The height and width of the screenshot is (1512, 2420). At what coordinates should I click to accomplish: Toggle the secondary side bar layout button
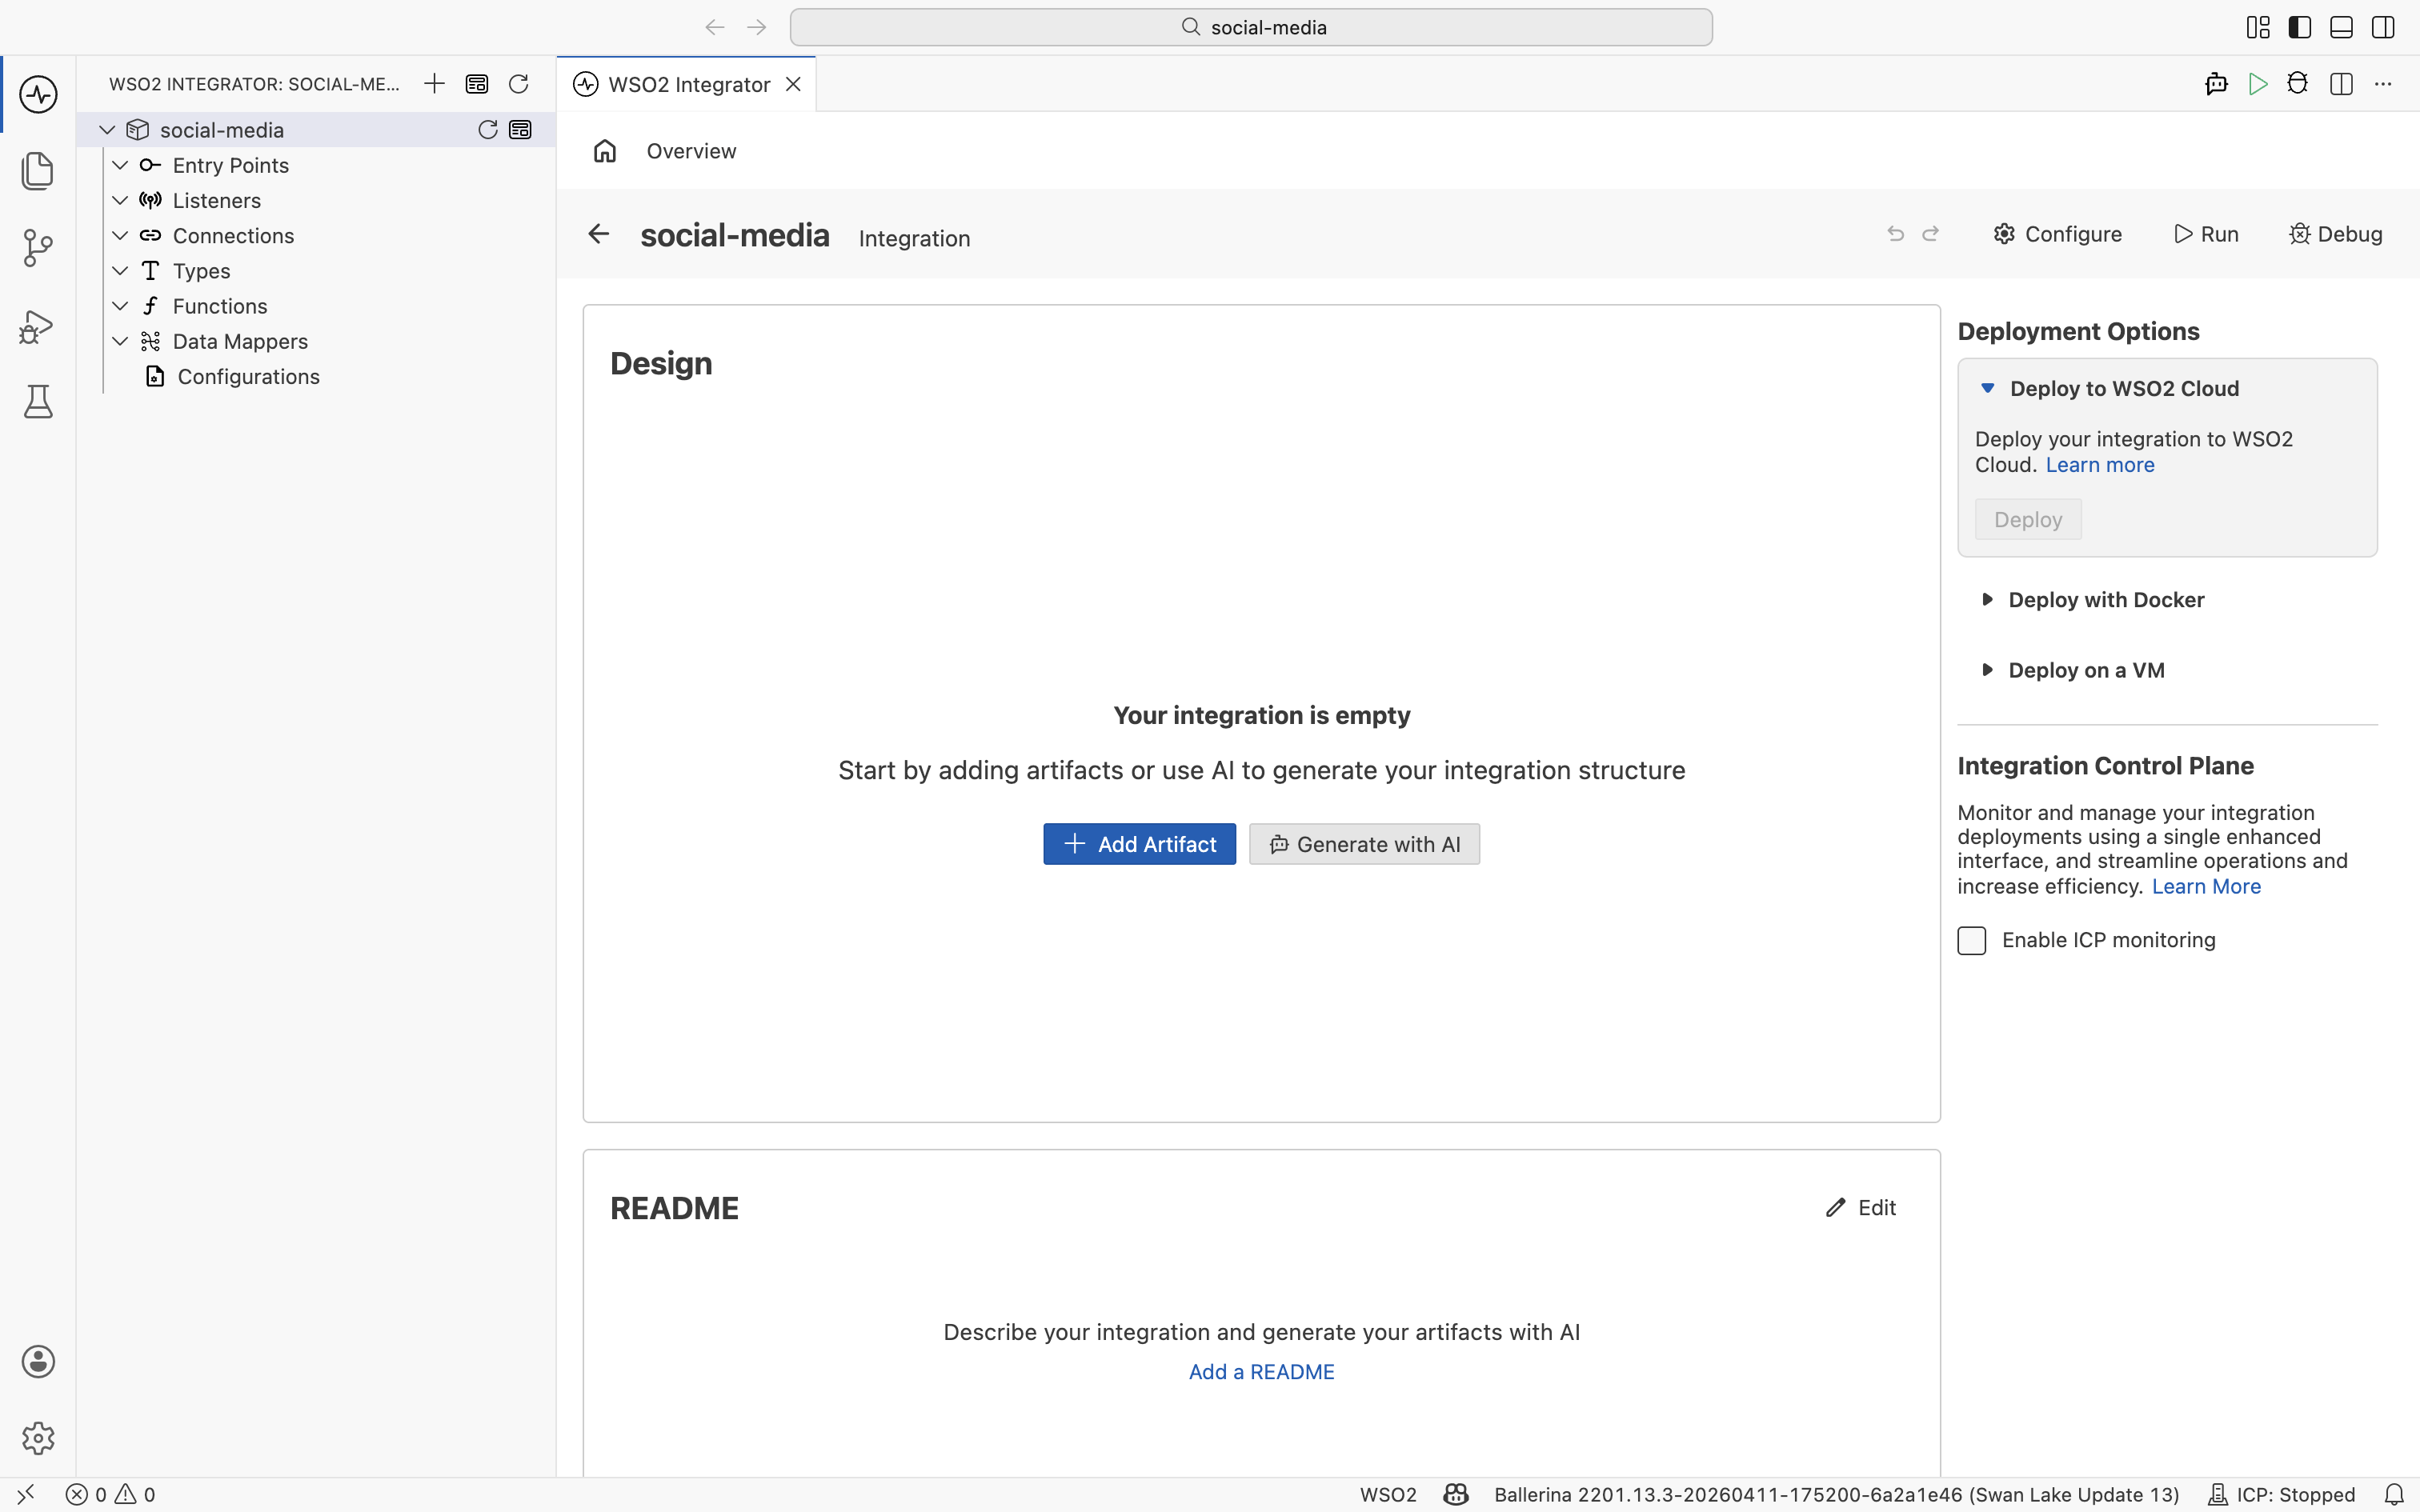click(2383, 27)
